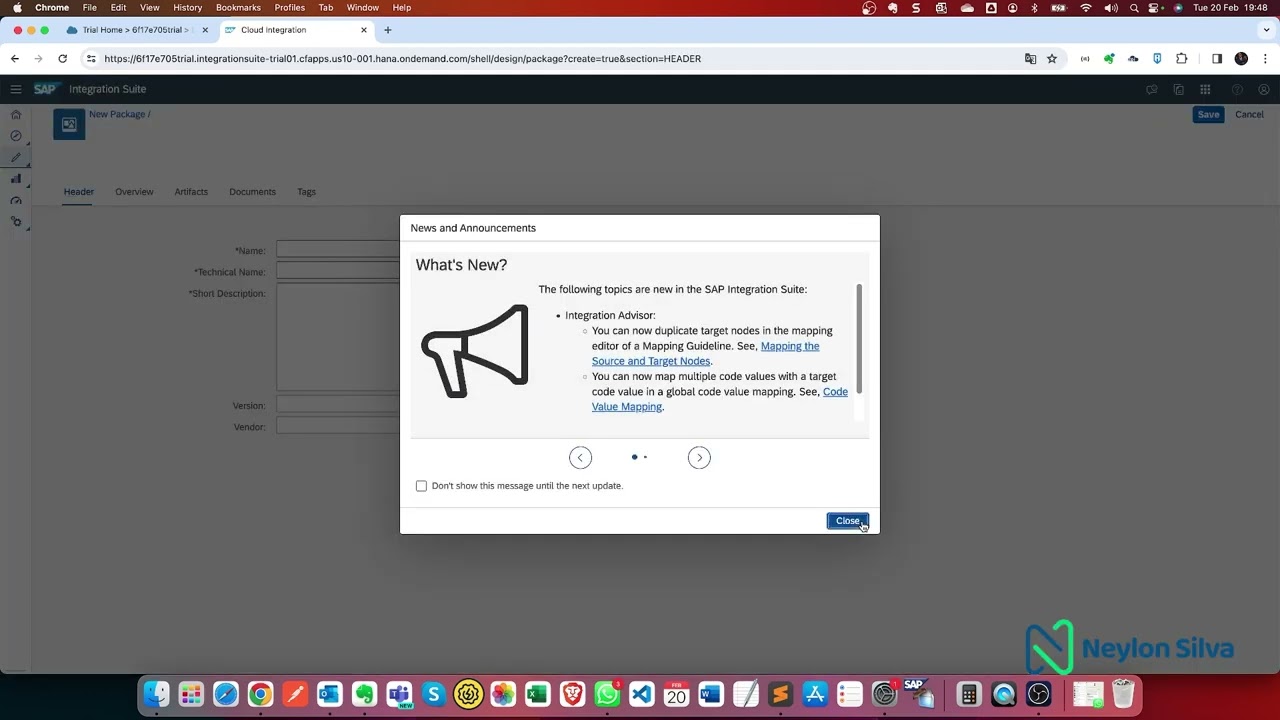
Task: Save the new package
Action: (1208, 114)
